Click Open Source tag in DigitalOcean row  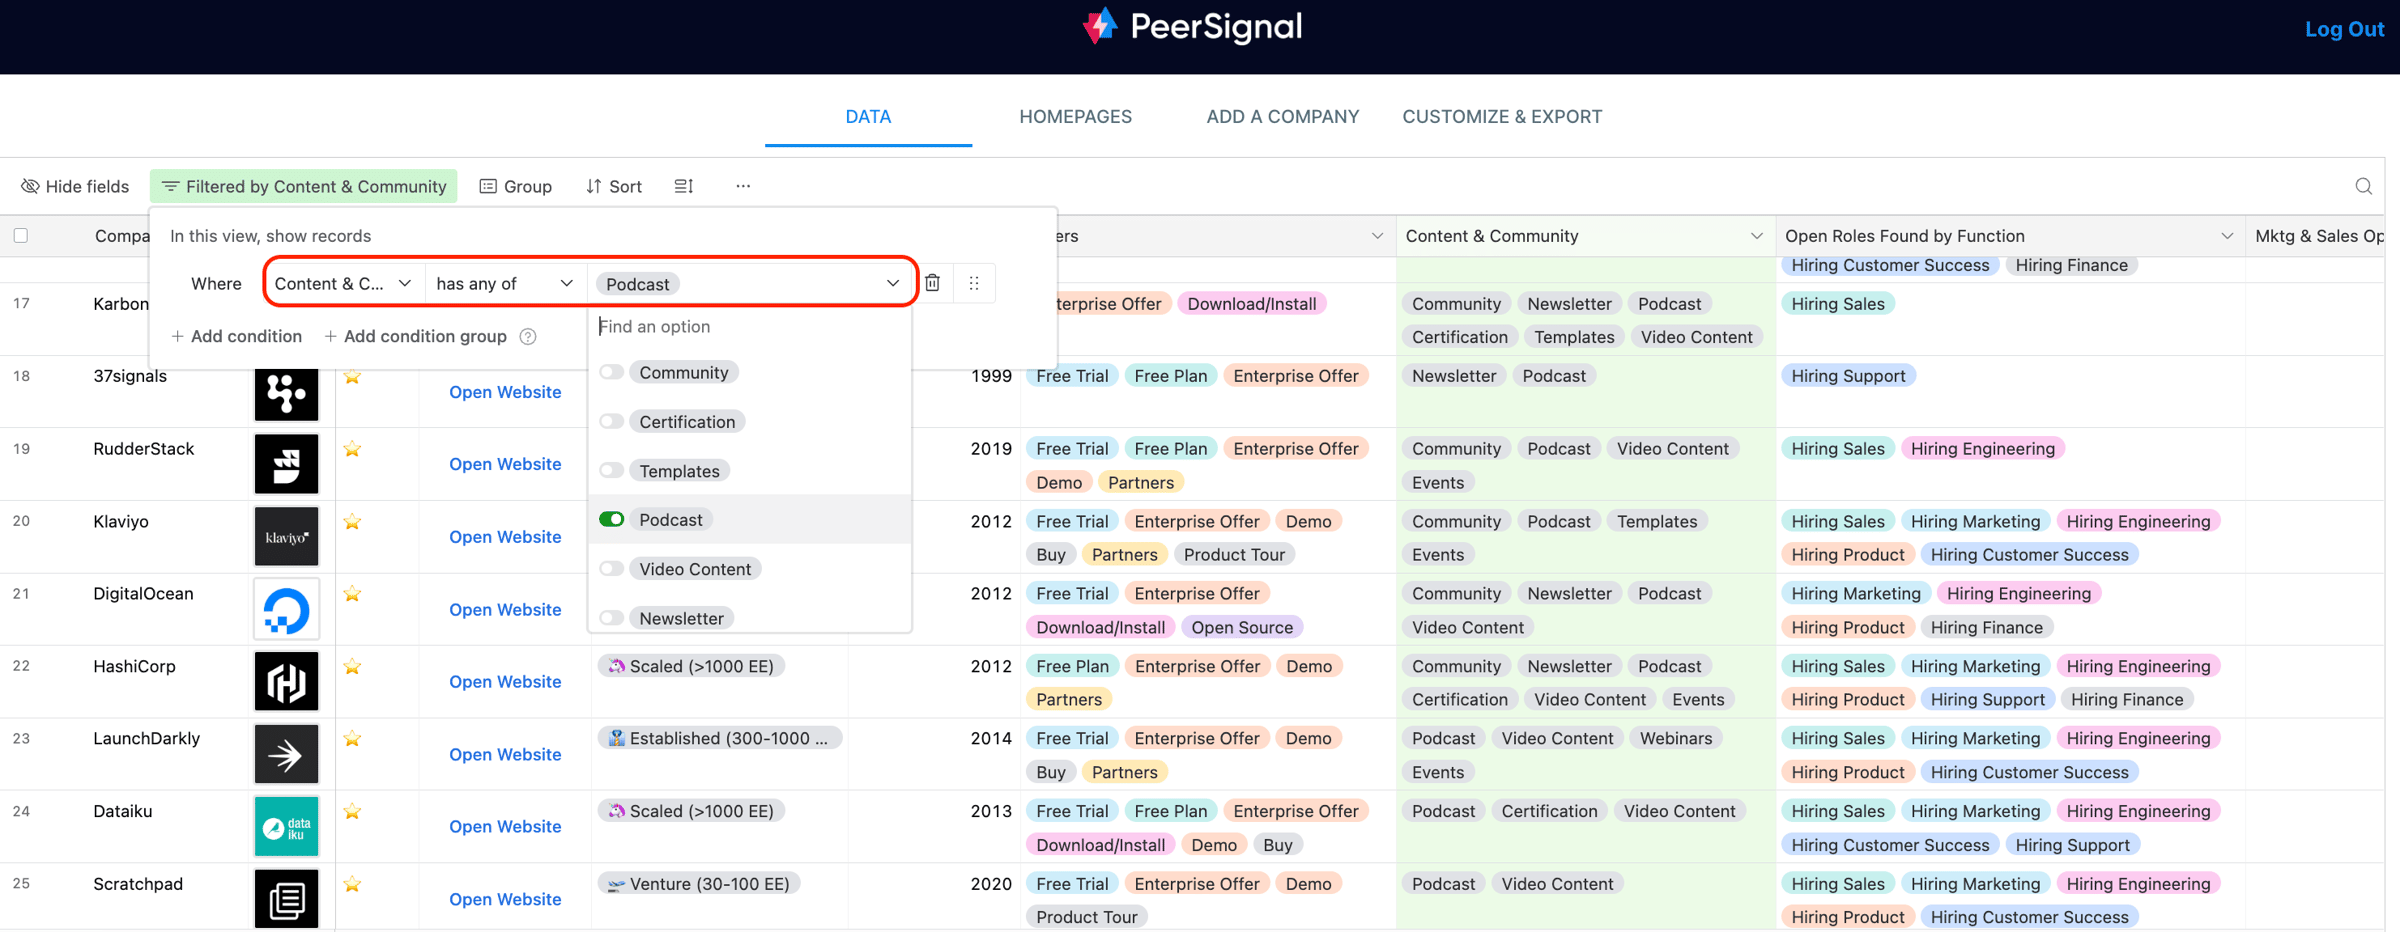1241,627
